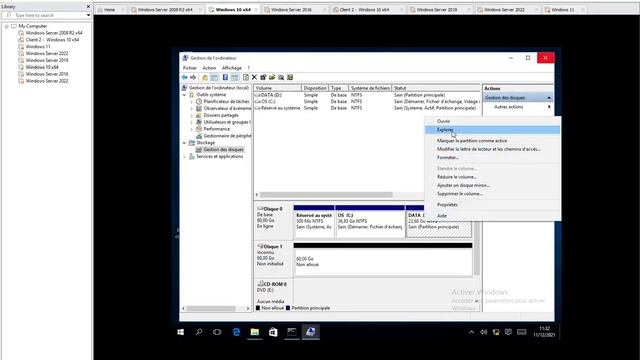The image size is (640, 360).
Task: Click the taskbar Search magnifier
Action: [199, 332]
